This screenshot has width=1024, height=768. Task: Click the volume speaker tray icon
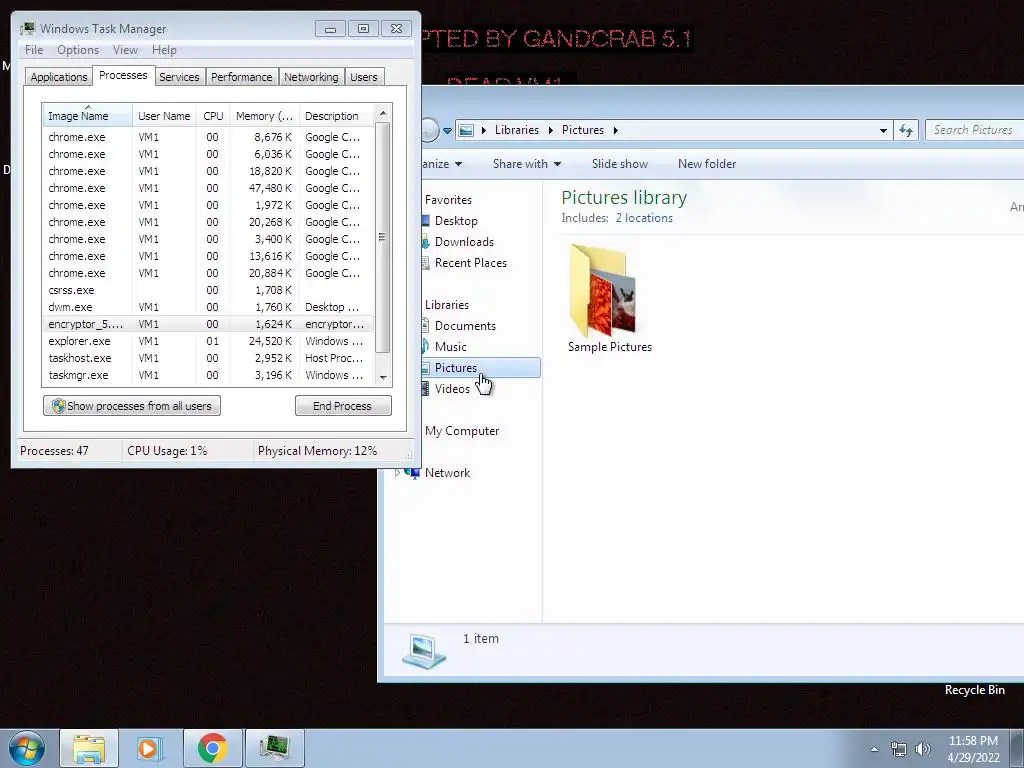[x=922, y=749]
